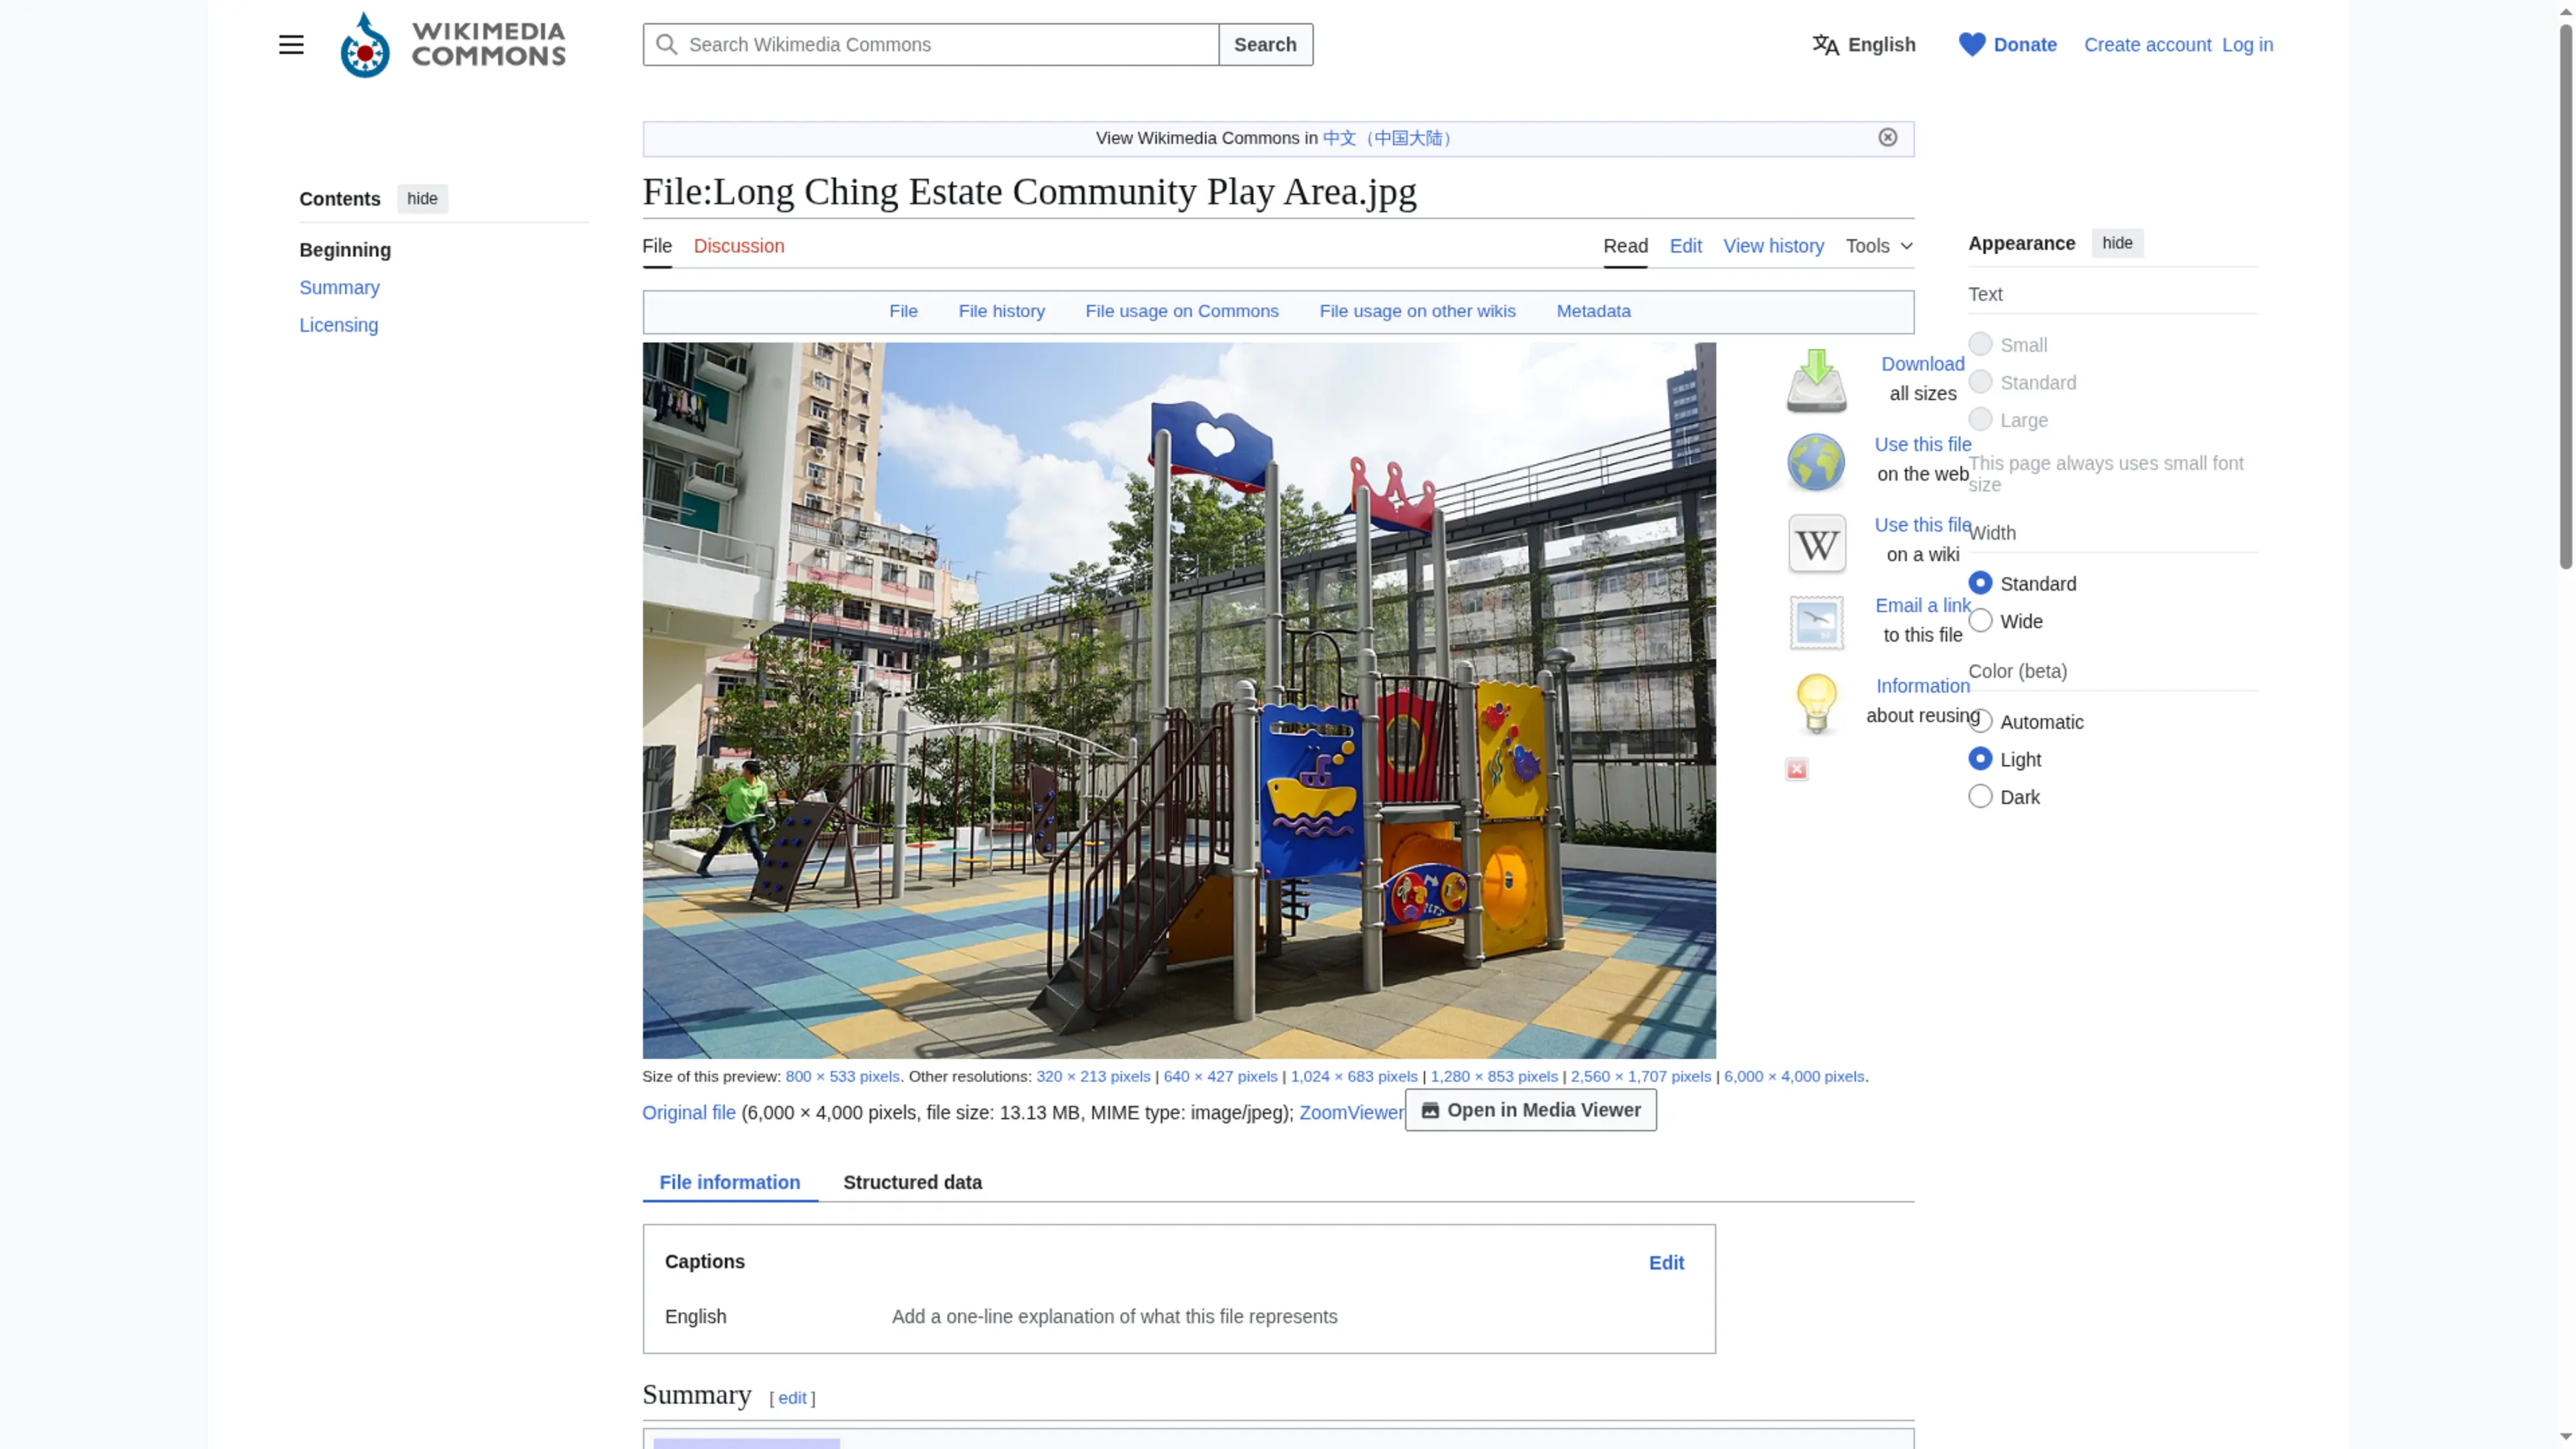Jump to Metadata section
The image size is (2576, 1449).
tap(1593, 311)
